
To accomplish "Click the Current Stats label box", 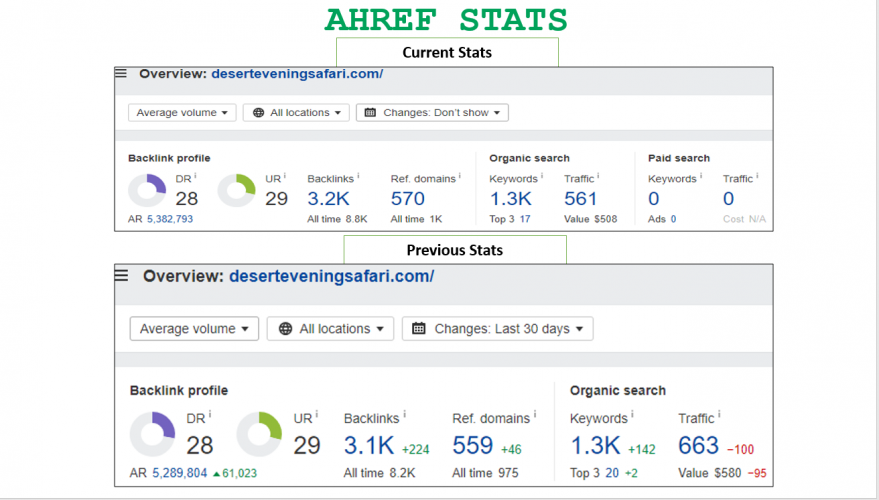I will 447,53.
